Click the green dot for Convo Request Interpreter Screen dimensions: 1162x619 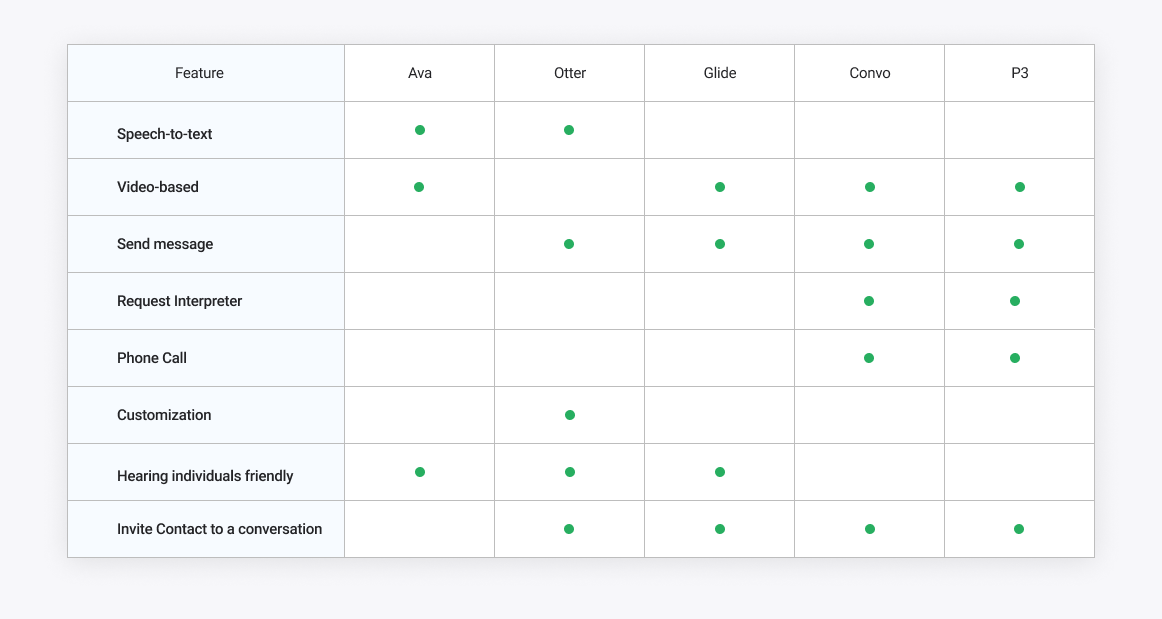click(x=869, y=301)
